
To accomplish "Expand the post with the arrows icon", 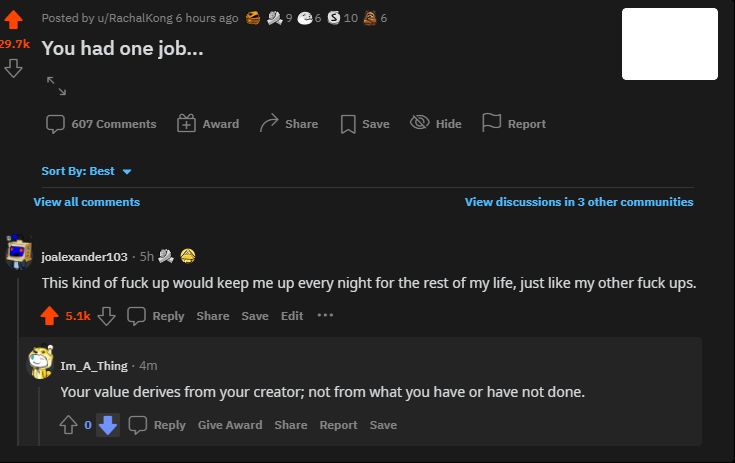I will tap(56, 86).
